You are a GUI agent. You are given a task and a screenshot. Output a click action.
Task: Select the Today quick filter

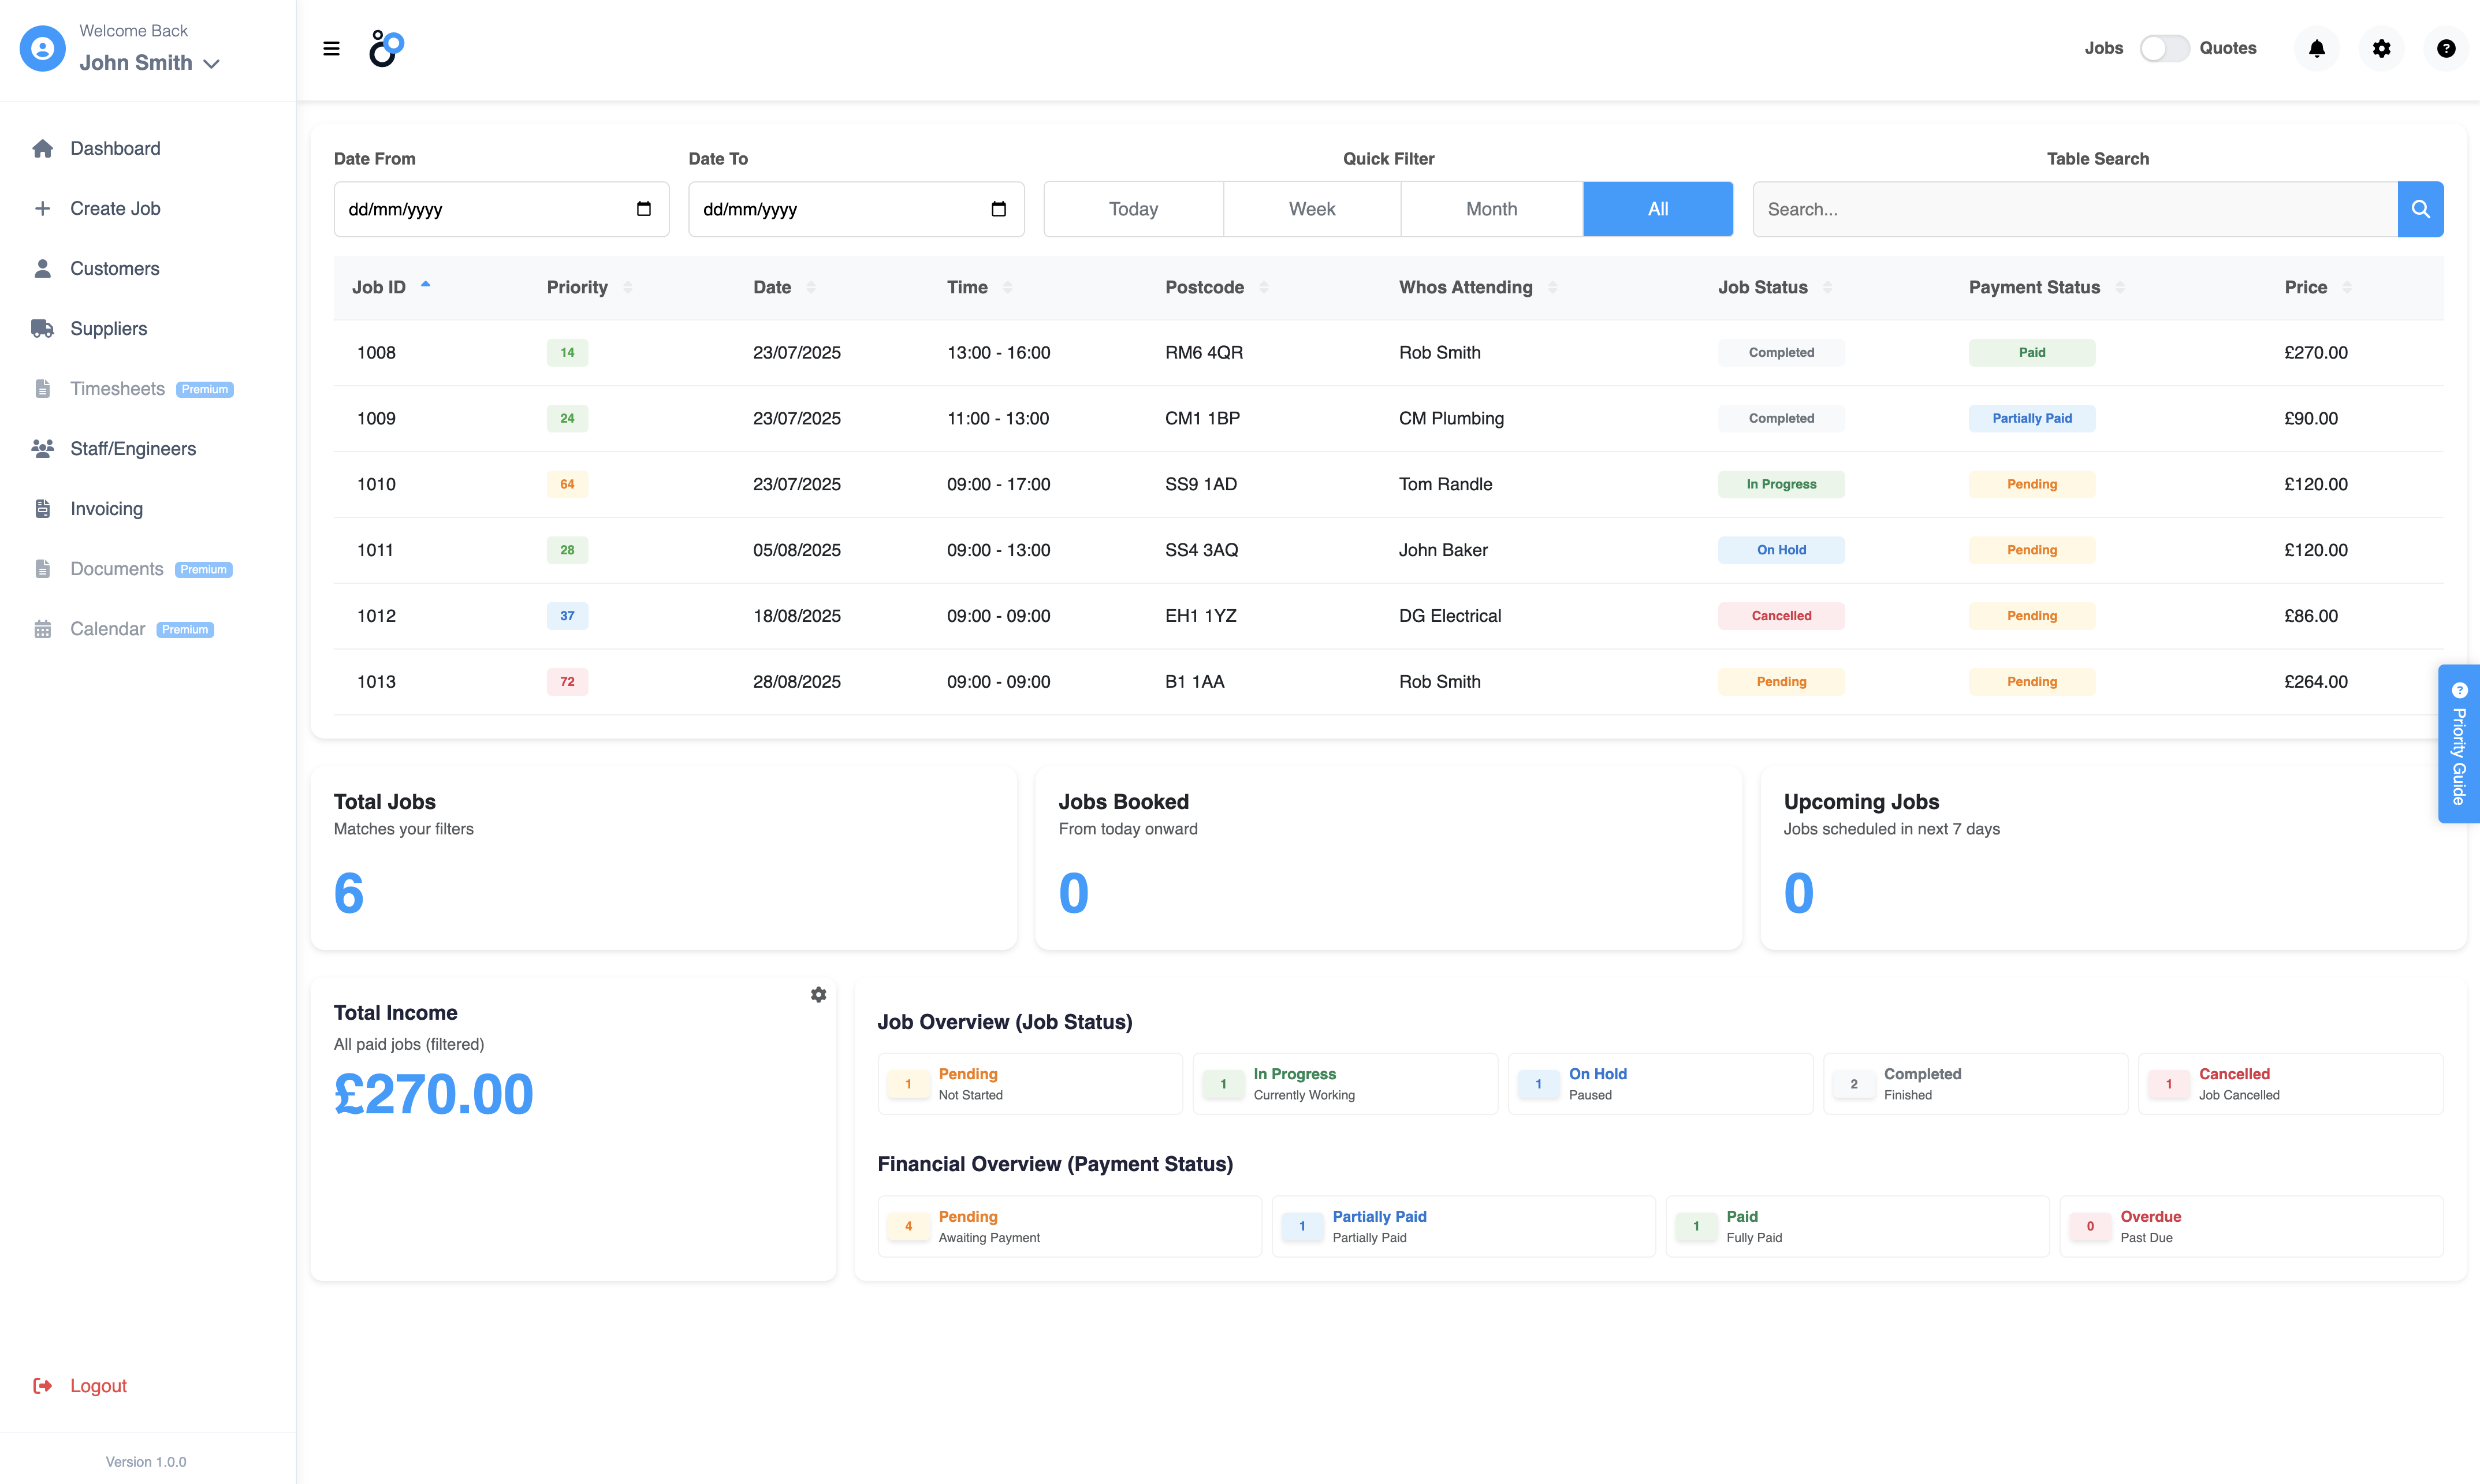click(1133, 209)
